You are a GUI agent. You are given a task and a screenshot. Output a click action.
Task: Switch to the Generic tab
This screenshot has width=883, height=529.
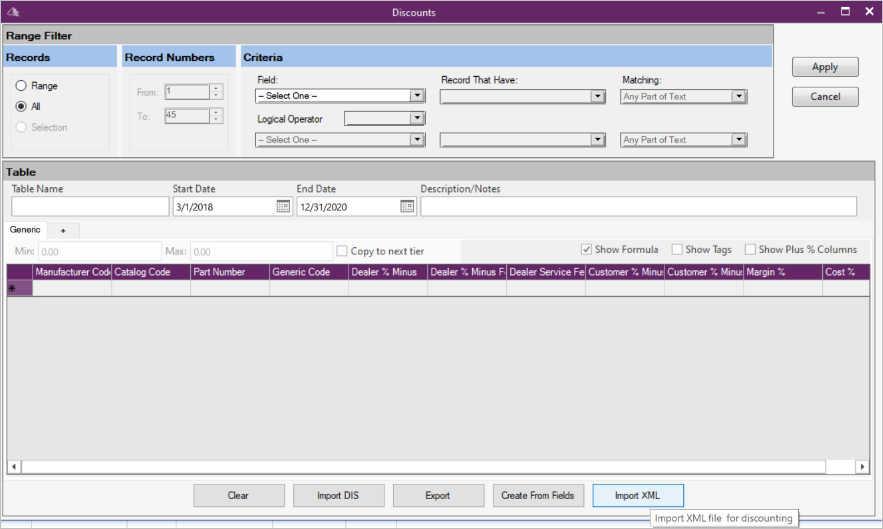click(x=25, y=230)
